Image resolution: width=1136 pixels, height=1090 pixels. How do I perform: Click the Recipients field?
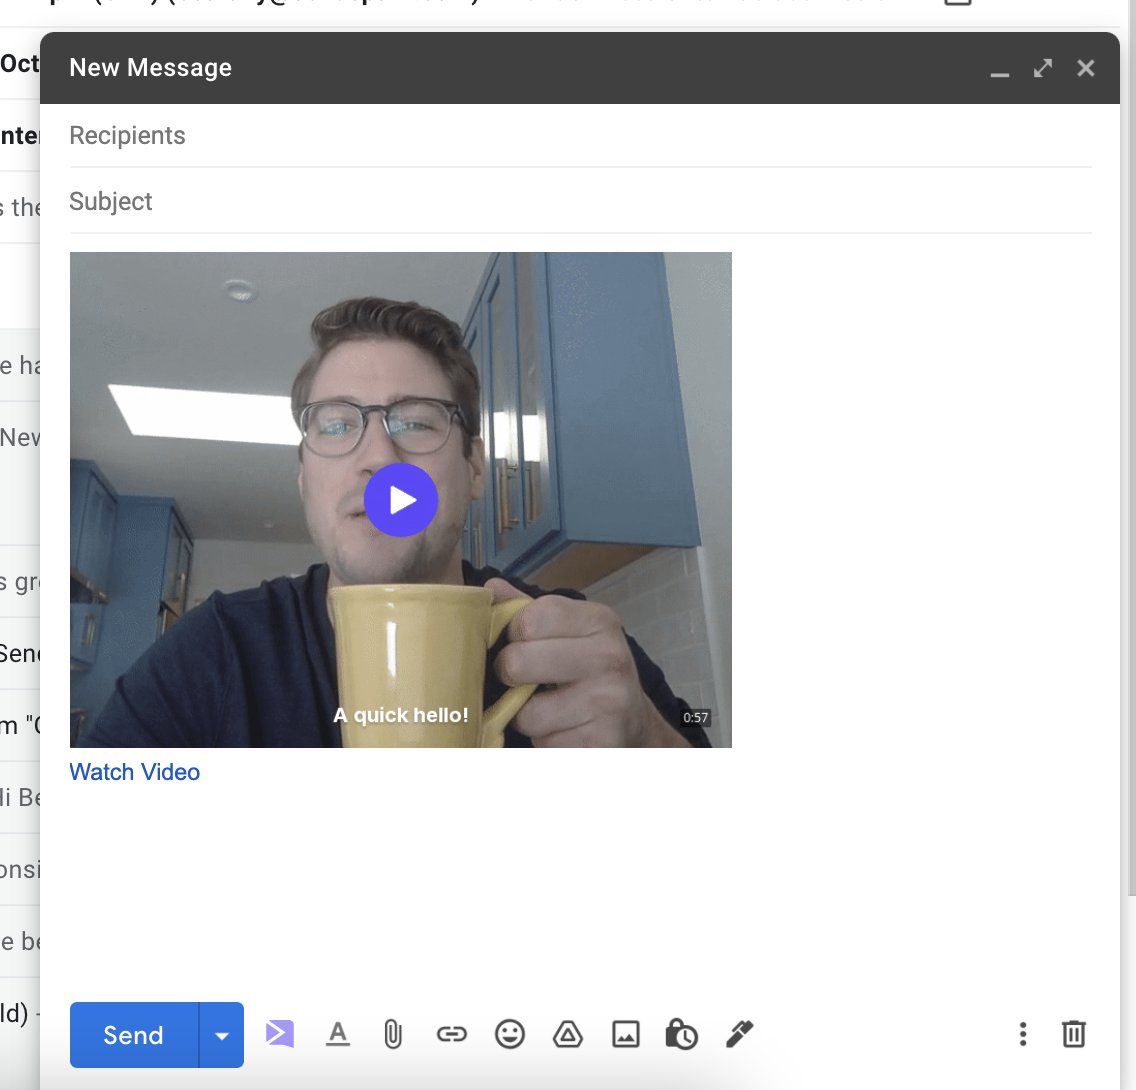(x=580, y=135)
